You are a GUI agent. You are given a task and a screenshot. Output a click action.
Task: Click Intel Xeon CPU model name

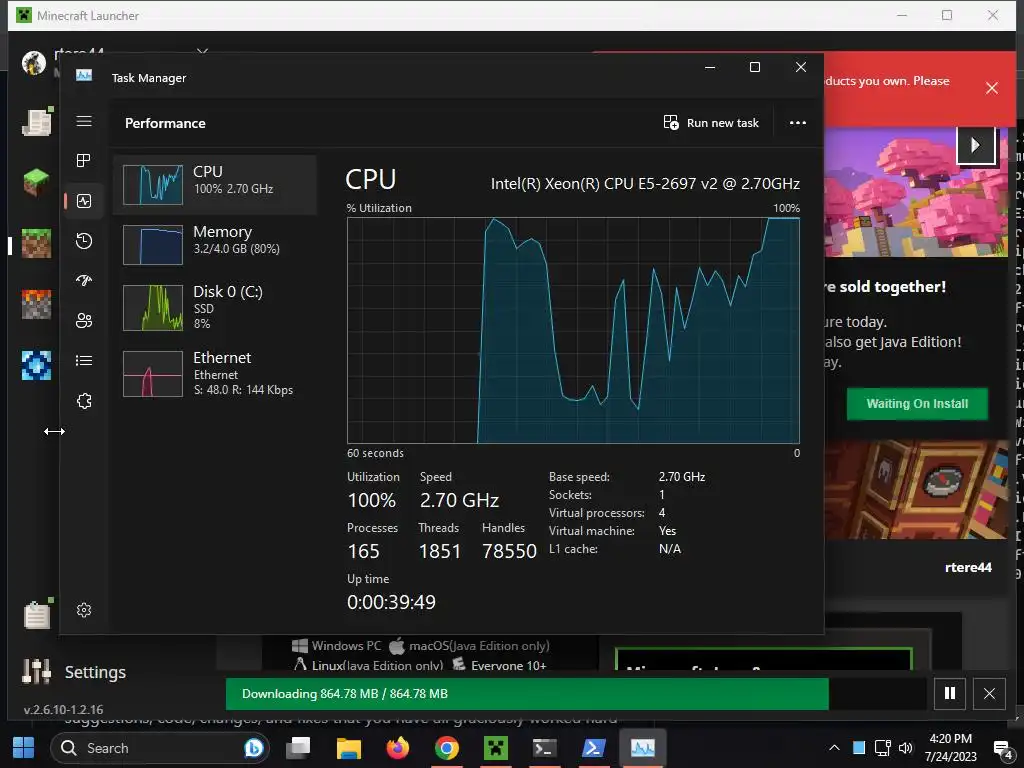pos(645,184)
